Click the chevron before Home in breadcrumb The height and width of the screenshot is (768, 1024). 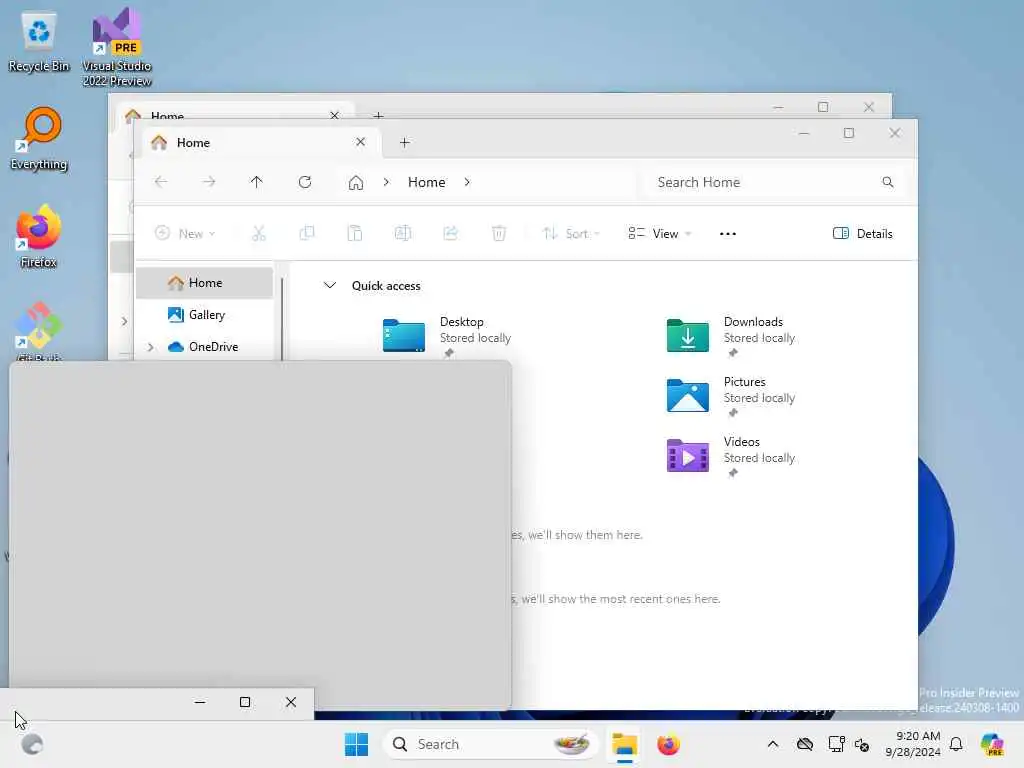pyautogui.click(x=387, y=182)
